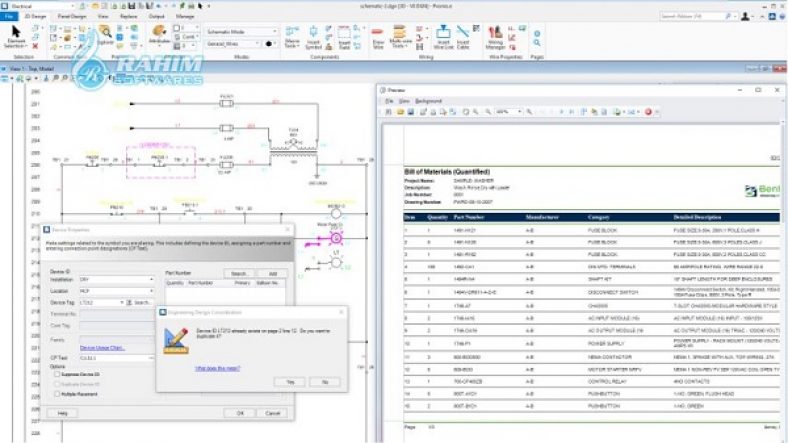Open the Device Usage Chart link
This screenshot has width=788, height=443.
102,347
